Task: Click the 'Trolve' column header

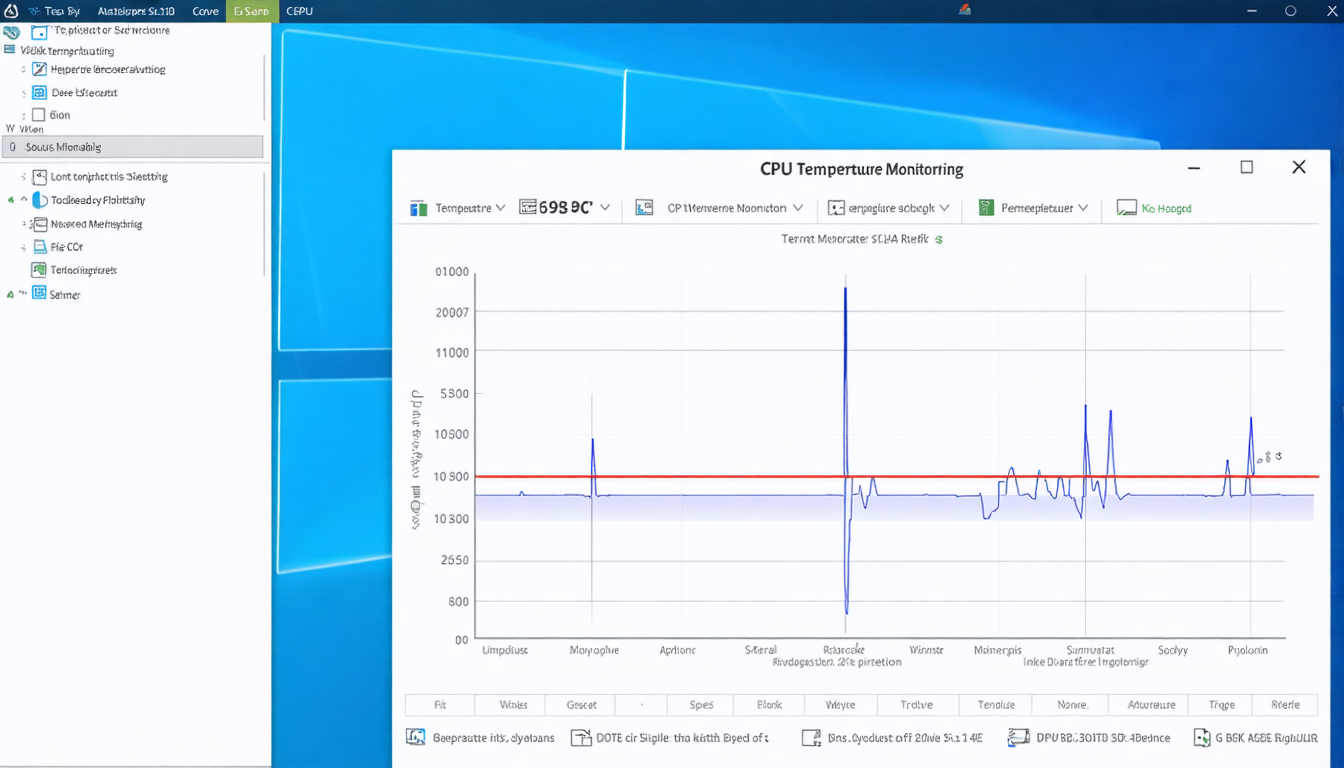Action: [916, 704]
